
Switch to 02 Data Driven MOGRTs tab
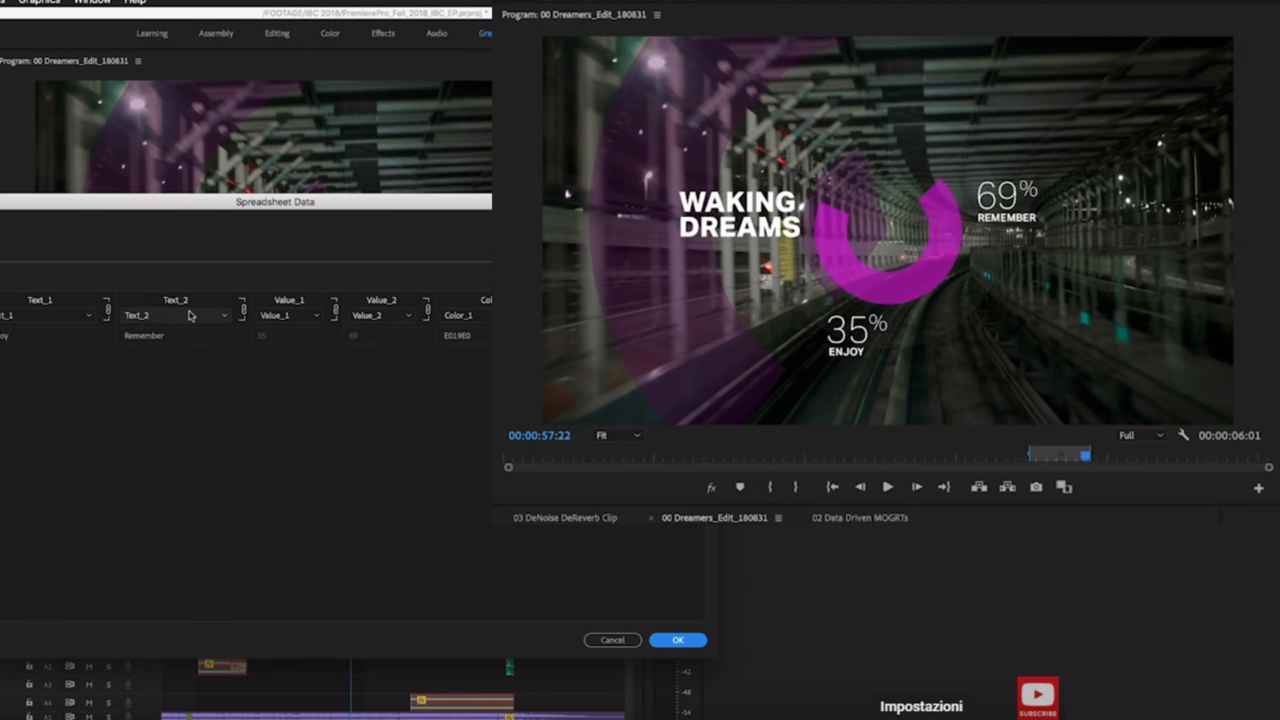860,518
